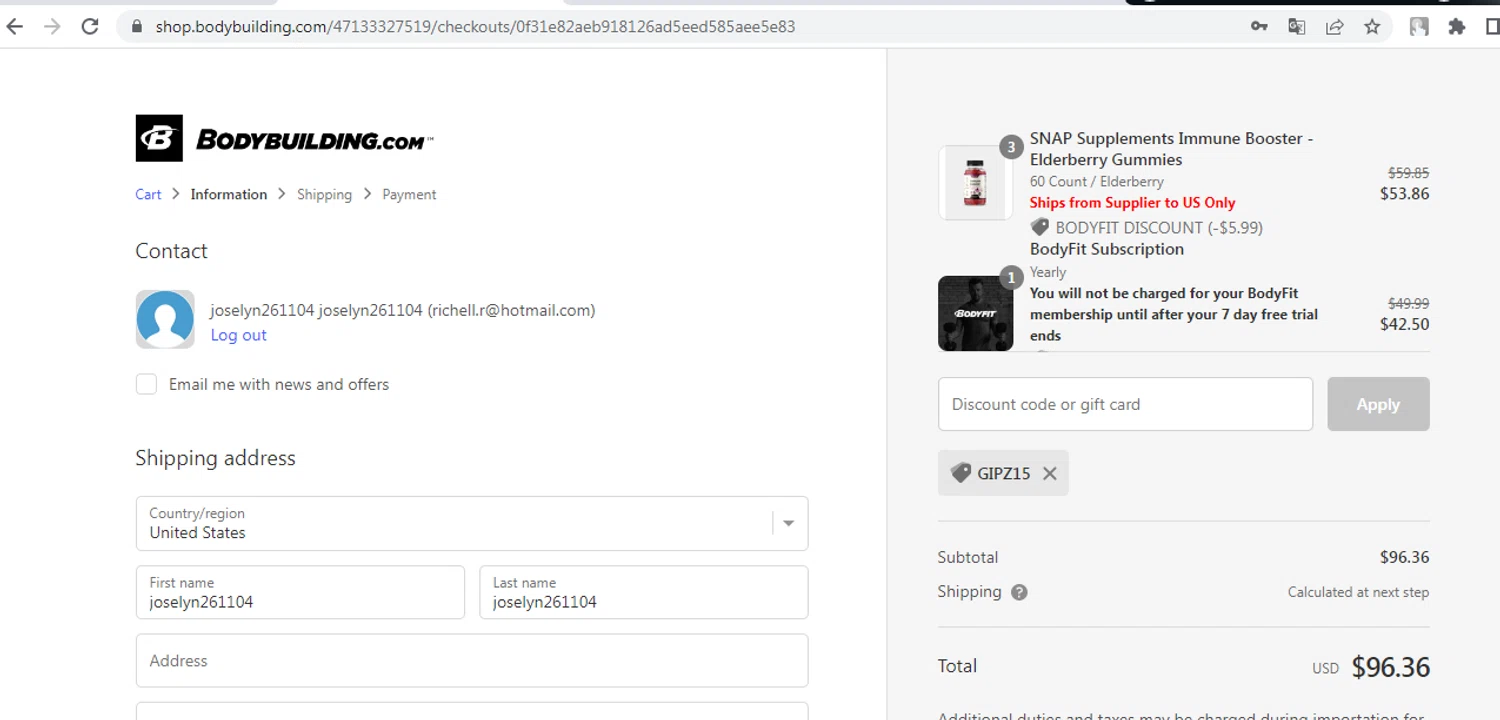Click the browser address bar URL
Image resolution: width=1500 pixels, height=720 pixels.
click(x=475, y=27)
